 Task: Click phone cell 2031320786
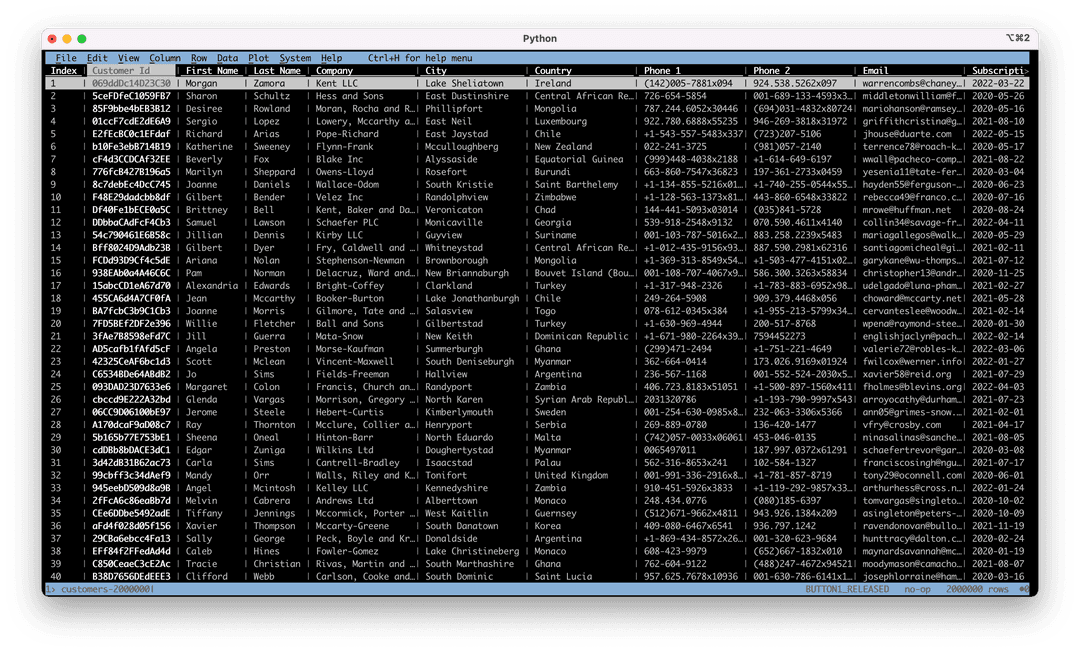669,399
